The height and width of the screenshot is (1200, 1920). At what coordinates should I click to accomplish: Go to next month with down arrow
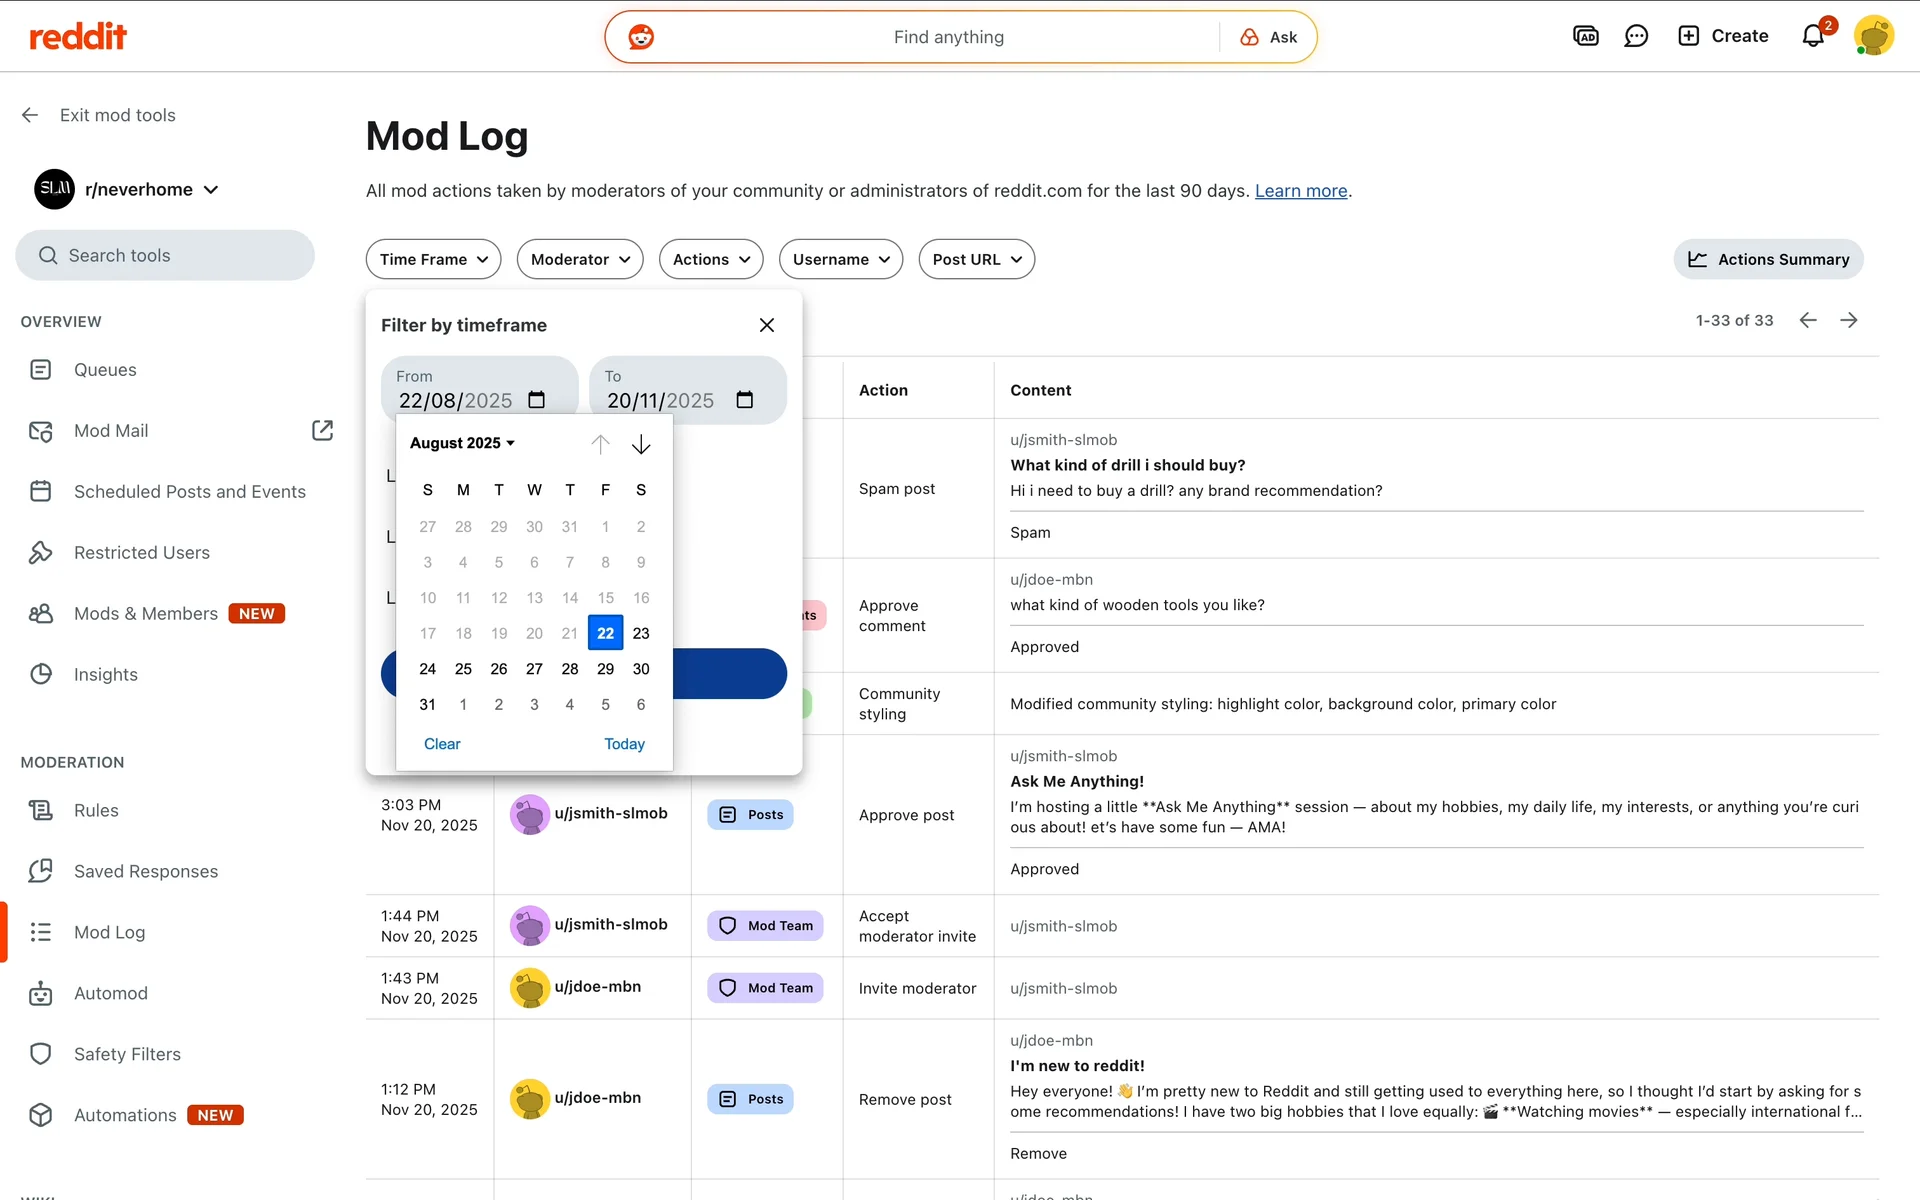click(641, 444)
